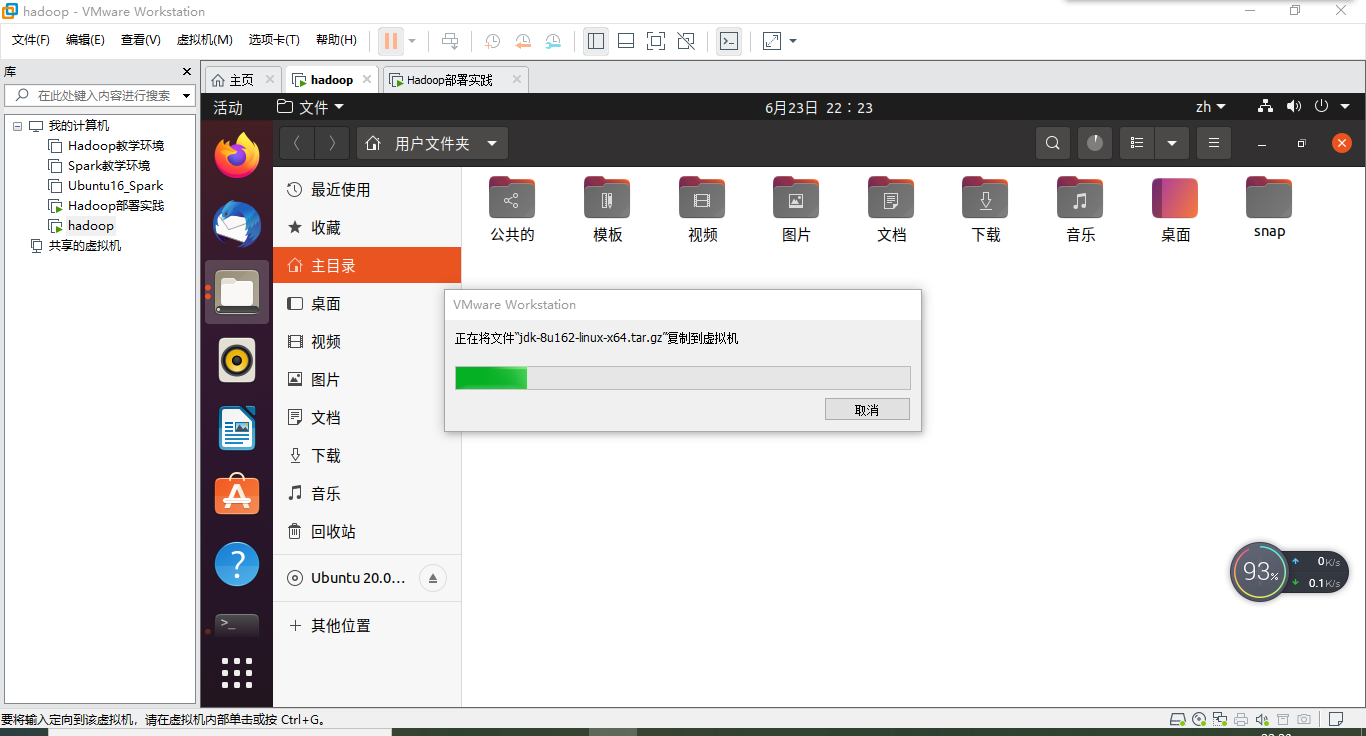Open the file manager hamburger menu
The image size is (1366, 736).
pyautogui.click(x=1214, y=143)
